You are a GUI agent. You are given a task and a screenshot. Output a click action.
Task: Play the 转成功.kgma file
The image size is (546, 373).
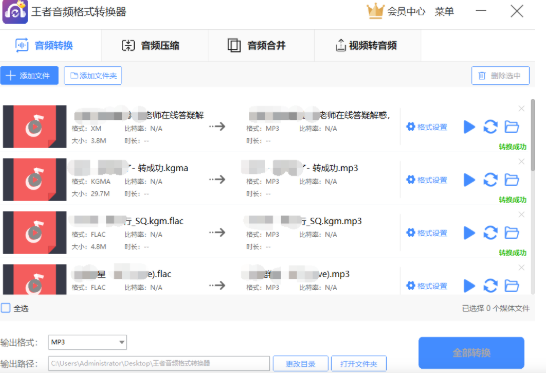[469, 180]
